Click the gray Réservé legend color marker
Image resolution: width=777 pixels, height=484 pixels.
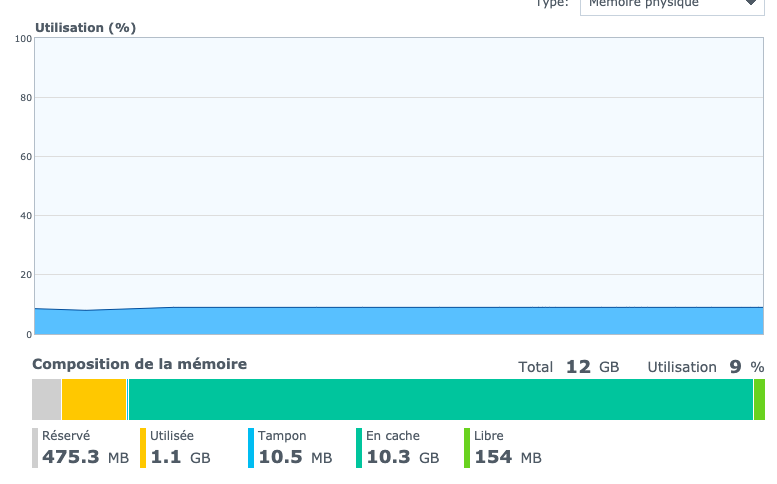(35, 448)
